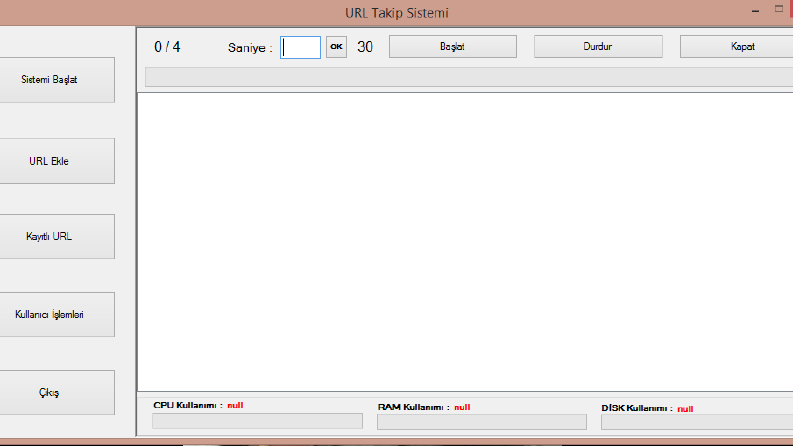Maximize the URL Takip Sistemi window
The image size is (793, 446).
pyautogui.click(x=779, y=9)
